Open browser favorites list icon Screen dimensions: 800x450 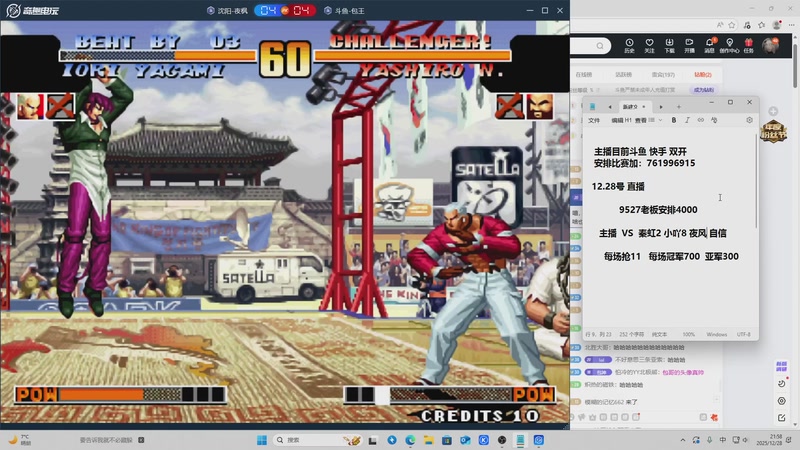coord(762,24)
